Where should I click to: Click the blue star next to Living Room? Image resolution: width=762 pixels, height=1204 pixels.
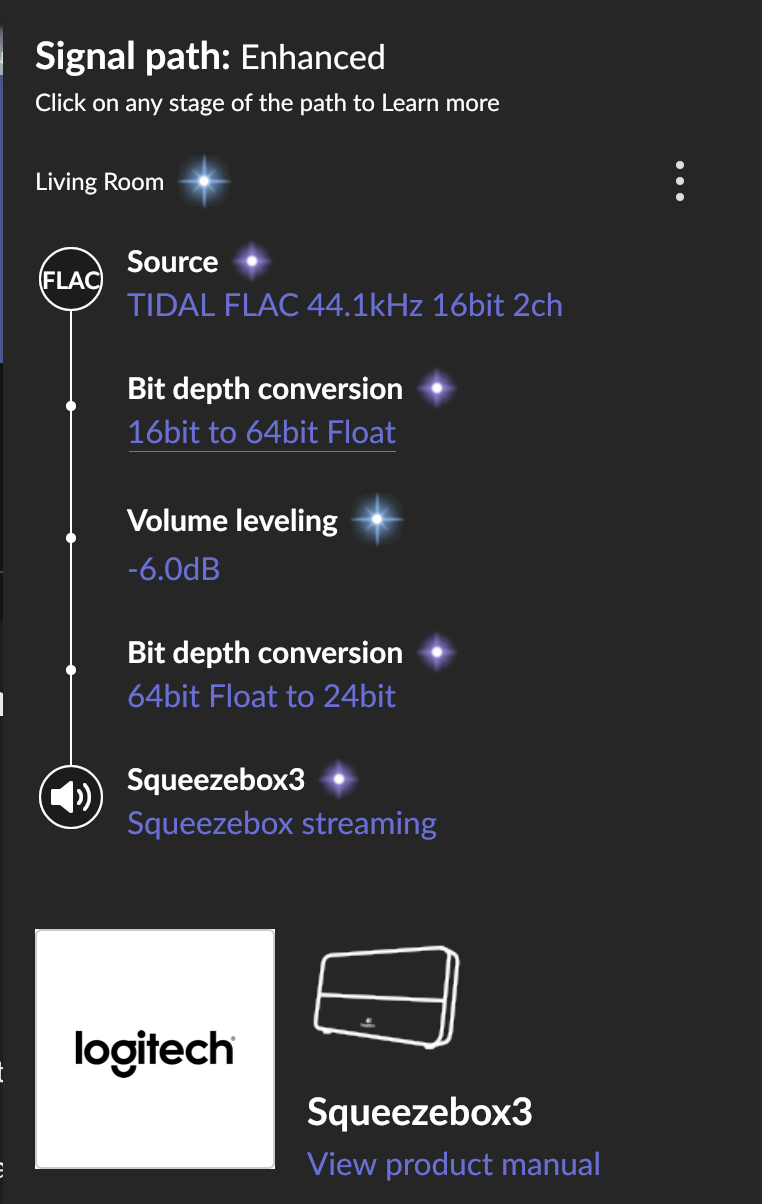tap(204, 181)
